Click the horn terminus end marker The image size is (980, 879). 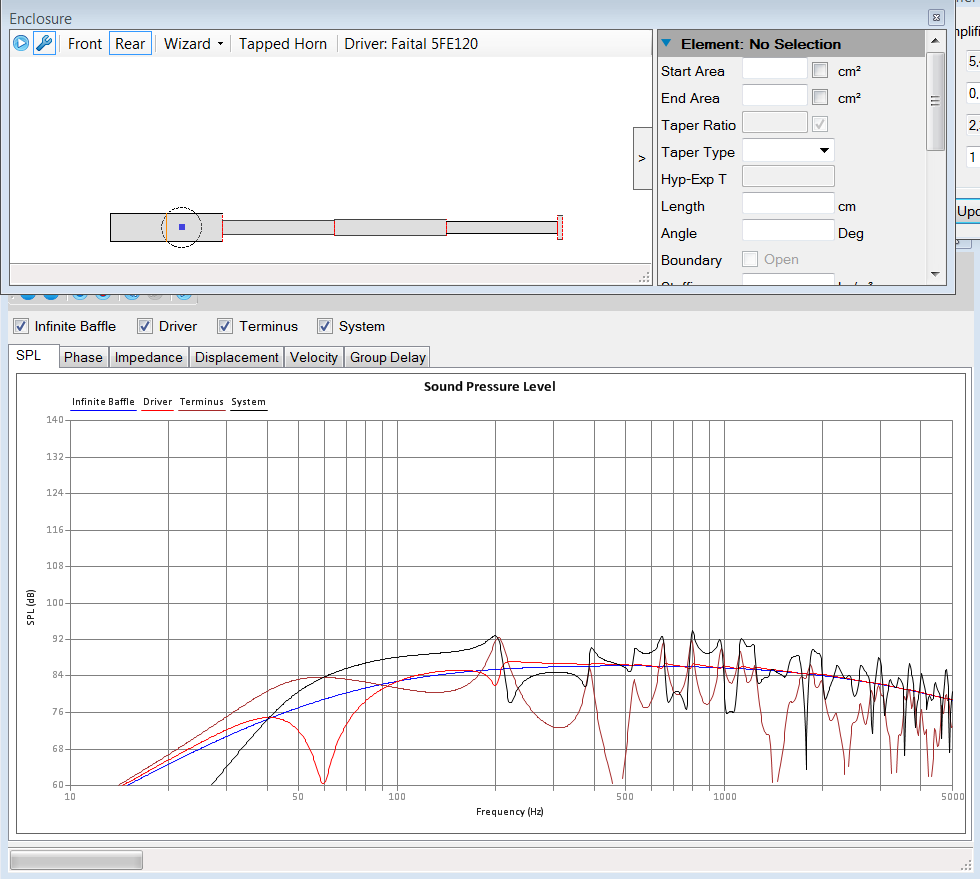560,228
